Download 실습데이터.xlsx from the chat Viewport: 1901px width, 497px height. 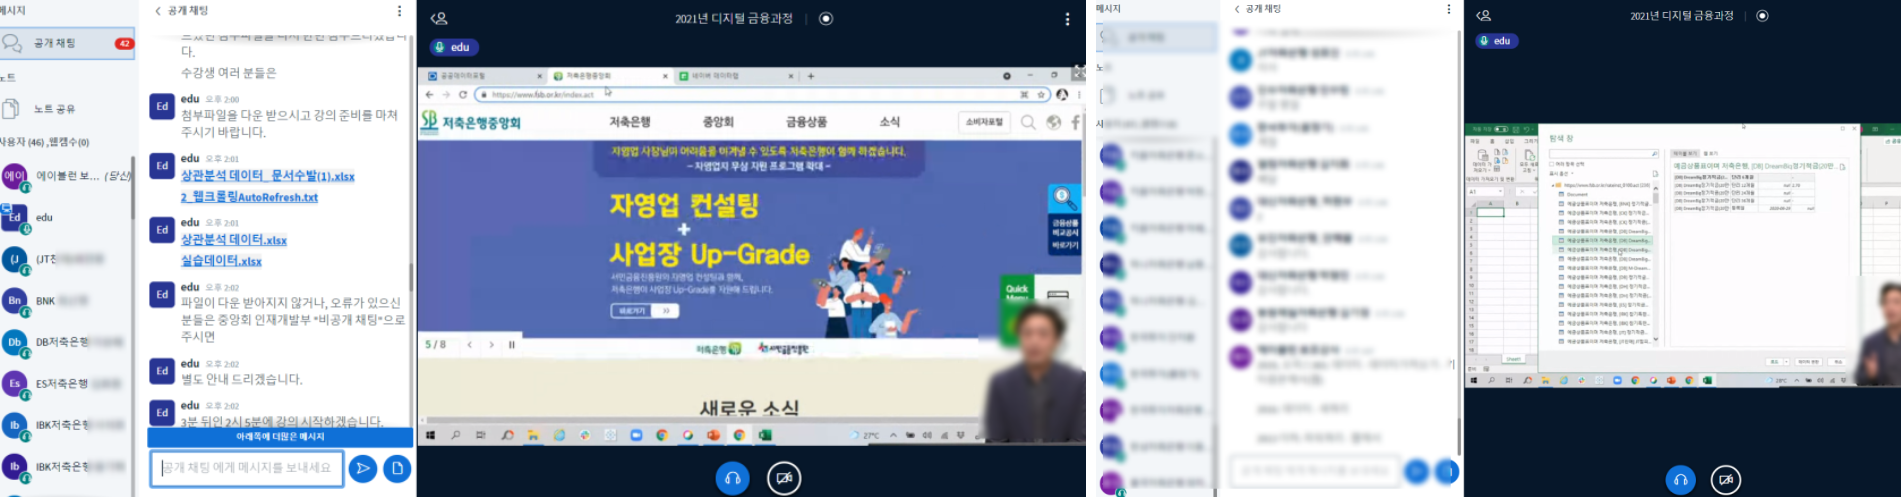[x=221, y=261]
